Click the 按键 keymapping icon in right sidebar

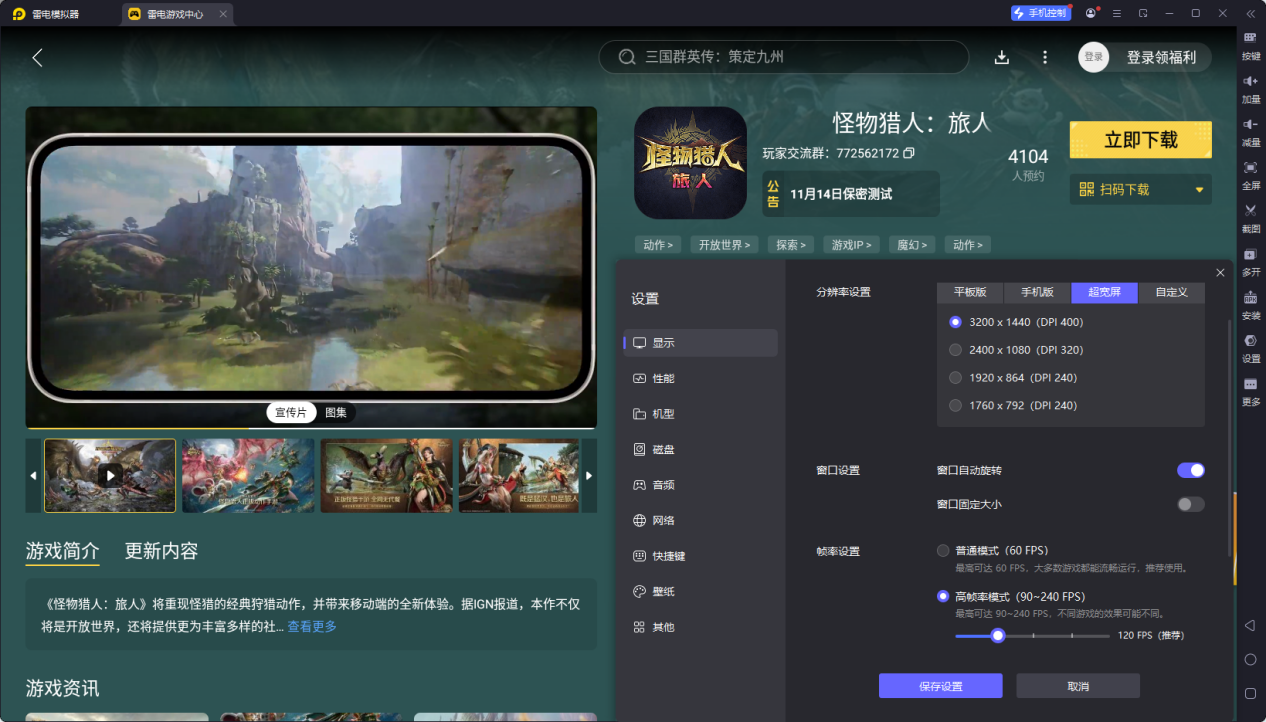pyautogui.click(x=1250, y=38)
